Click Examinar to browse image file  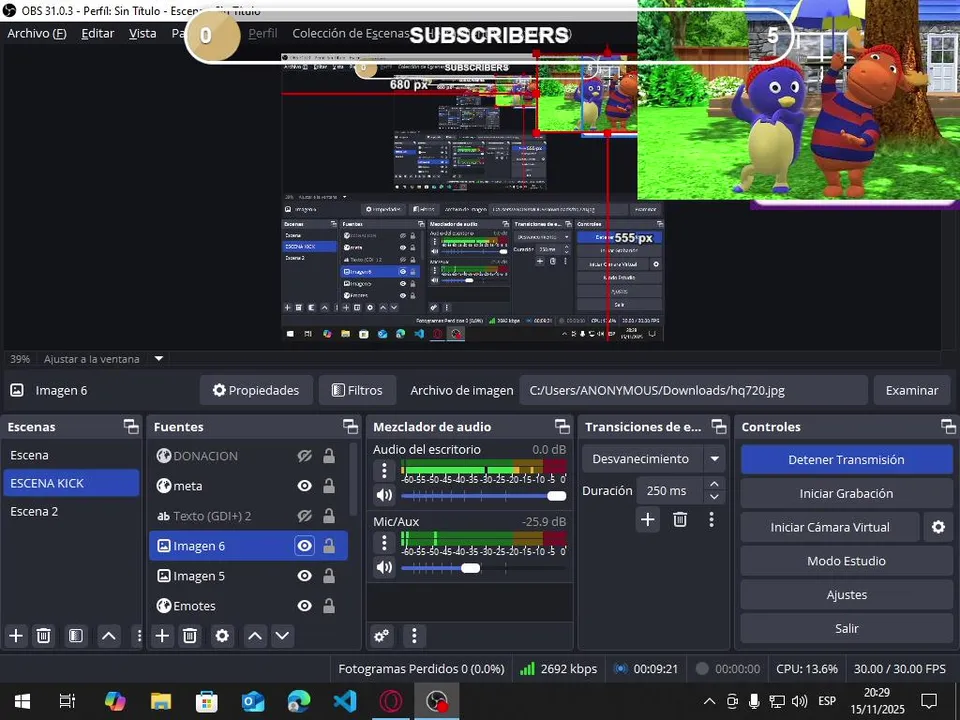pos(912,390)
